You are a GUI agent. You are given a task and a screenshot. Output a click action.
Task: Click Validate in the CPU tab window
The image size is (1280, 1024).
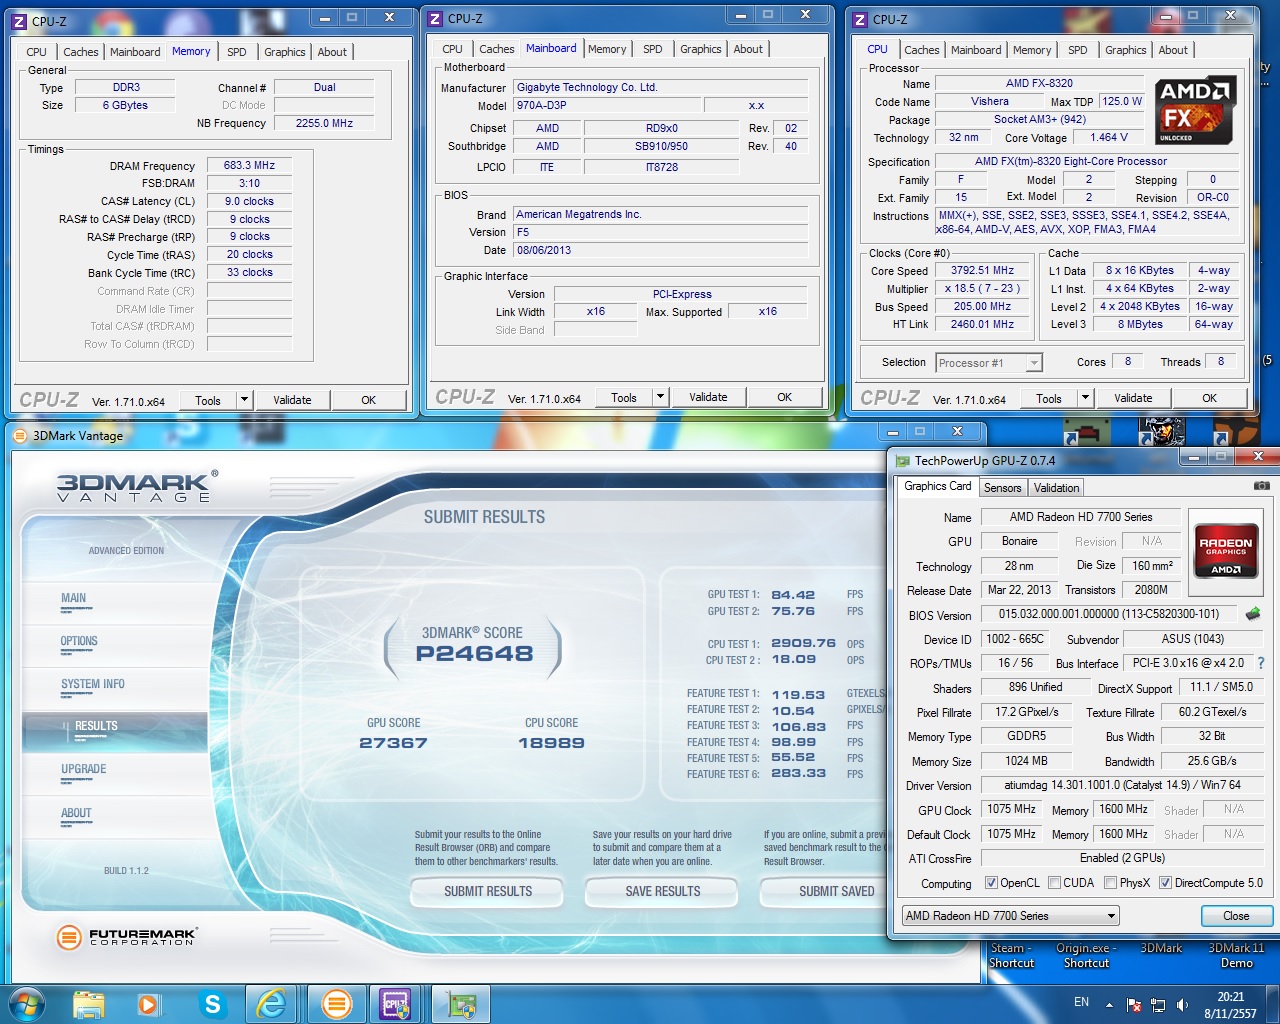tap(1133, 398)
